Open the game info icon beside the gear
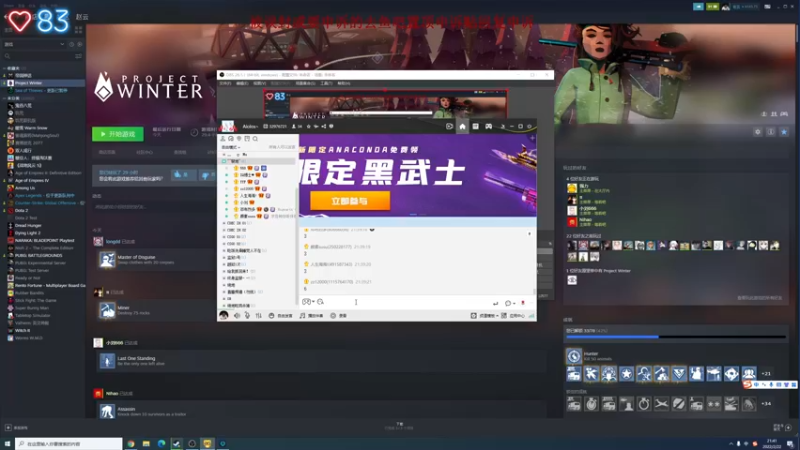 point(771,132)
